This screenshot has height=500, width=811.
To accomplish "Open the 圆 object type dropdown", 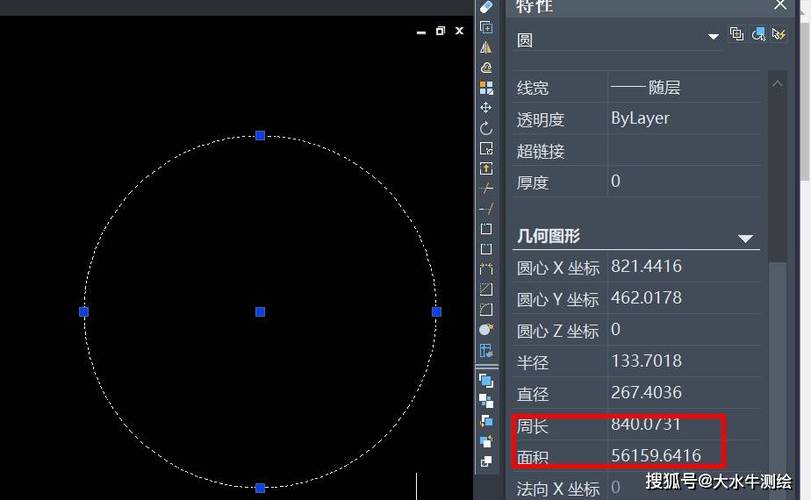I will pos(713,37).
